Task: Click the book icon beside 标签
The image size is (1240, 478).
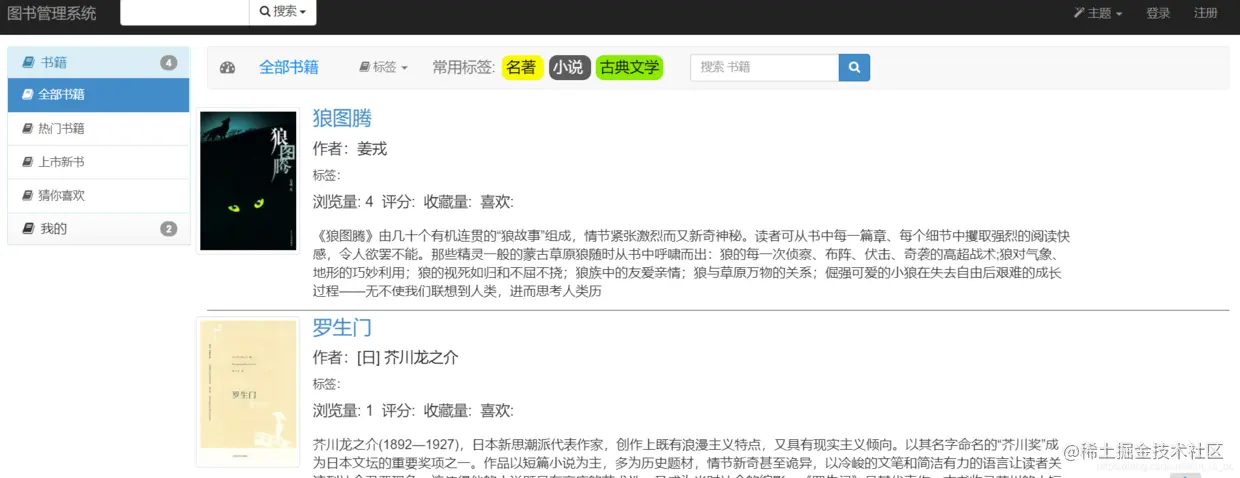Action: (x=364, y=68)
